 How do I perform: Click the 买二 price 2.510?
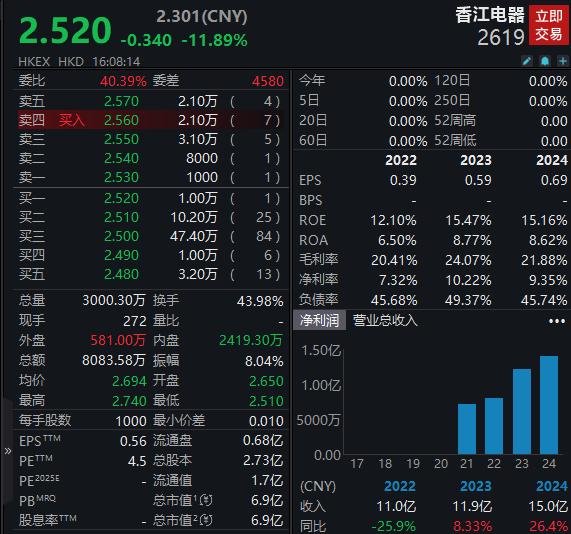121,217
